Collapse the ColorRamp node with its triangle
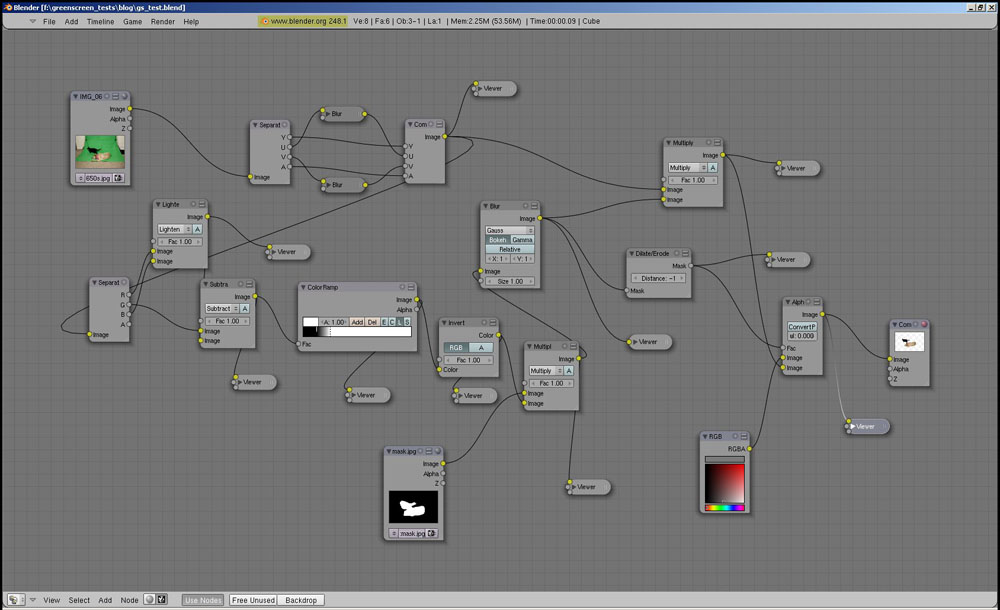1000x610 pixels. (302, 287)
